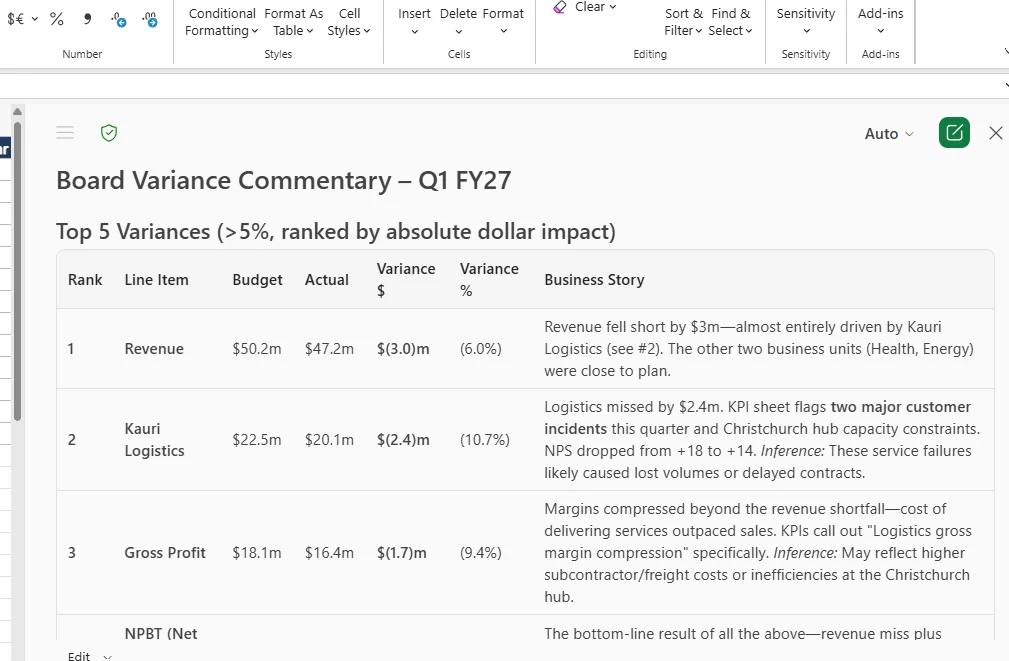
Task: Increase decimal places button
Action: click(118, 19)
